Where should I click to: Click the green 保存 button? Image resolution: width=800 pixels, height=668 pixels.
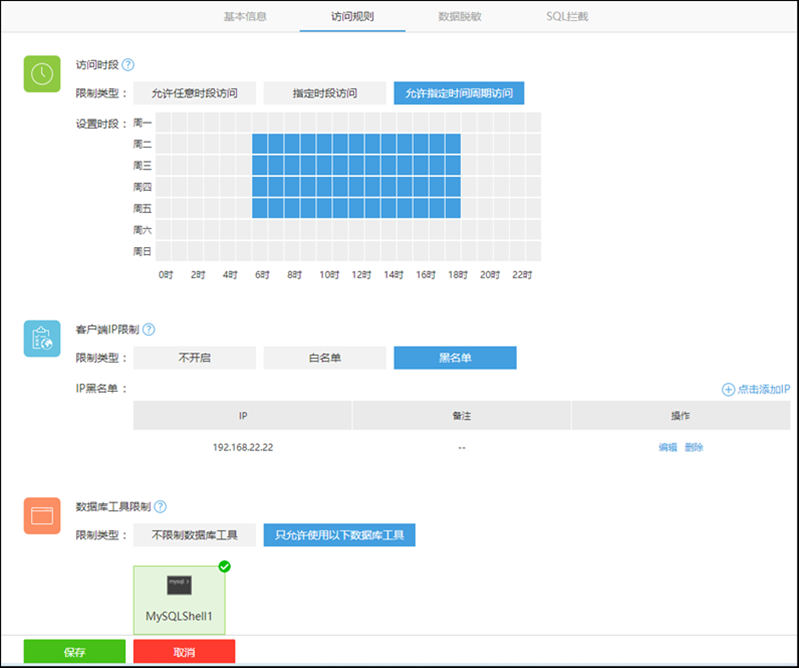pos(74,652)
